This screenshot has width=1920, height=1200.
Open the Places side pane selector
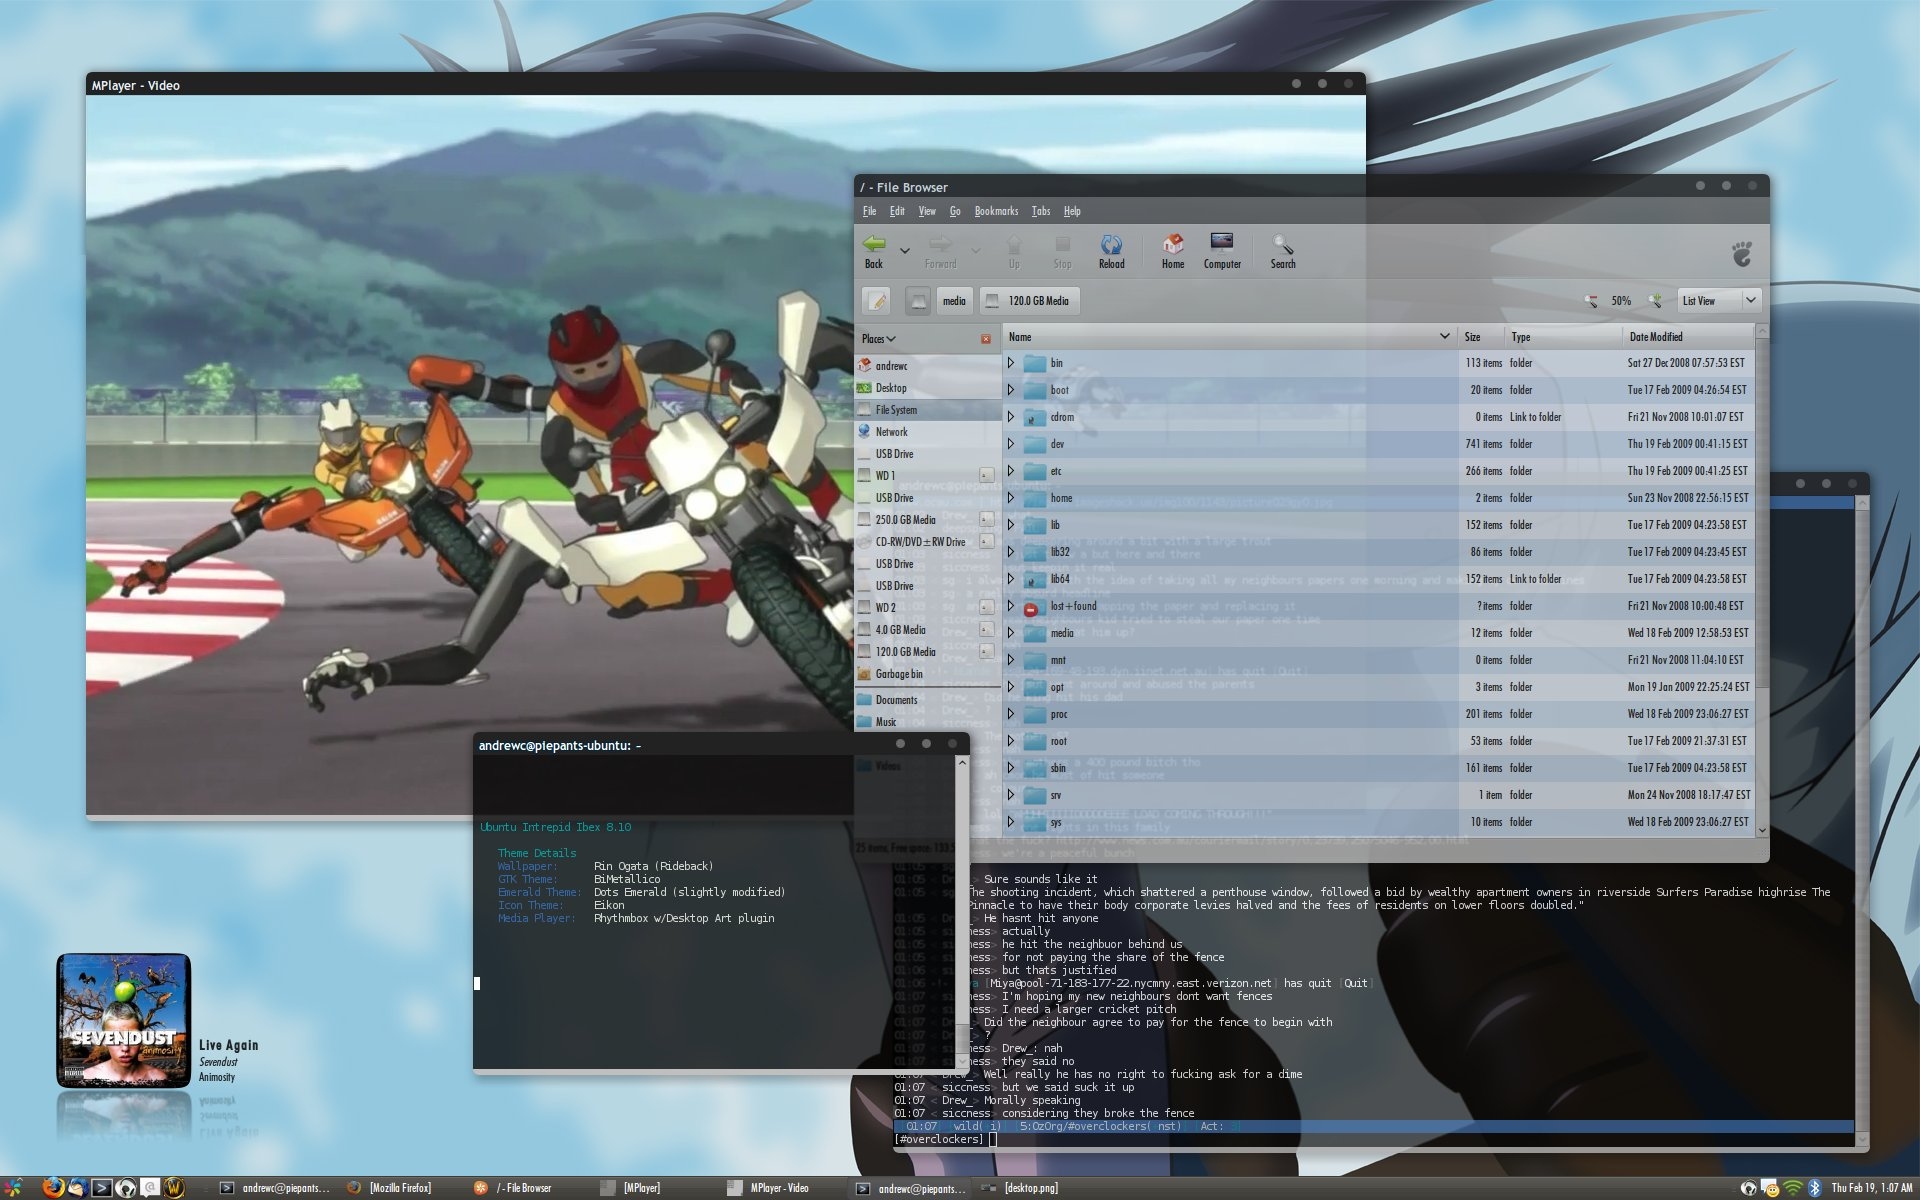(x=879, y=339)
